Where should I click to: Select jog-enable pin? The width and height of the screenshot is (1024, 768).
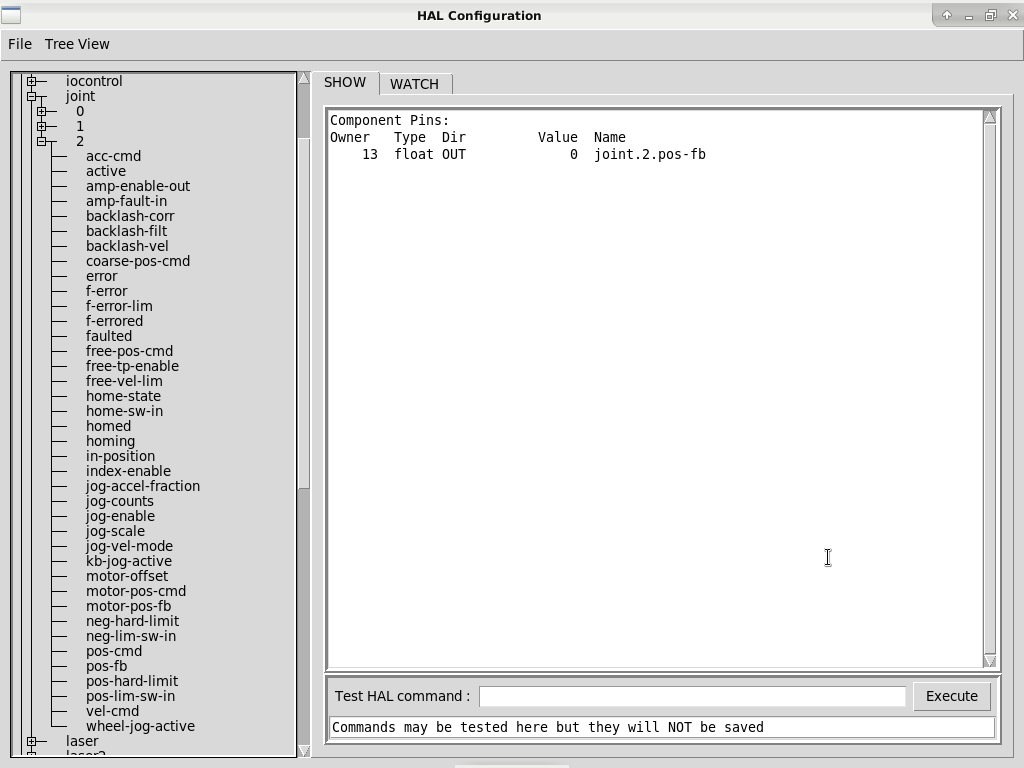120,517
